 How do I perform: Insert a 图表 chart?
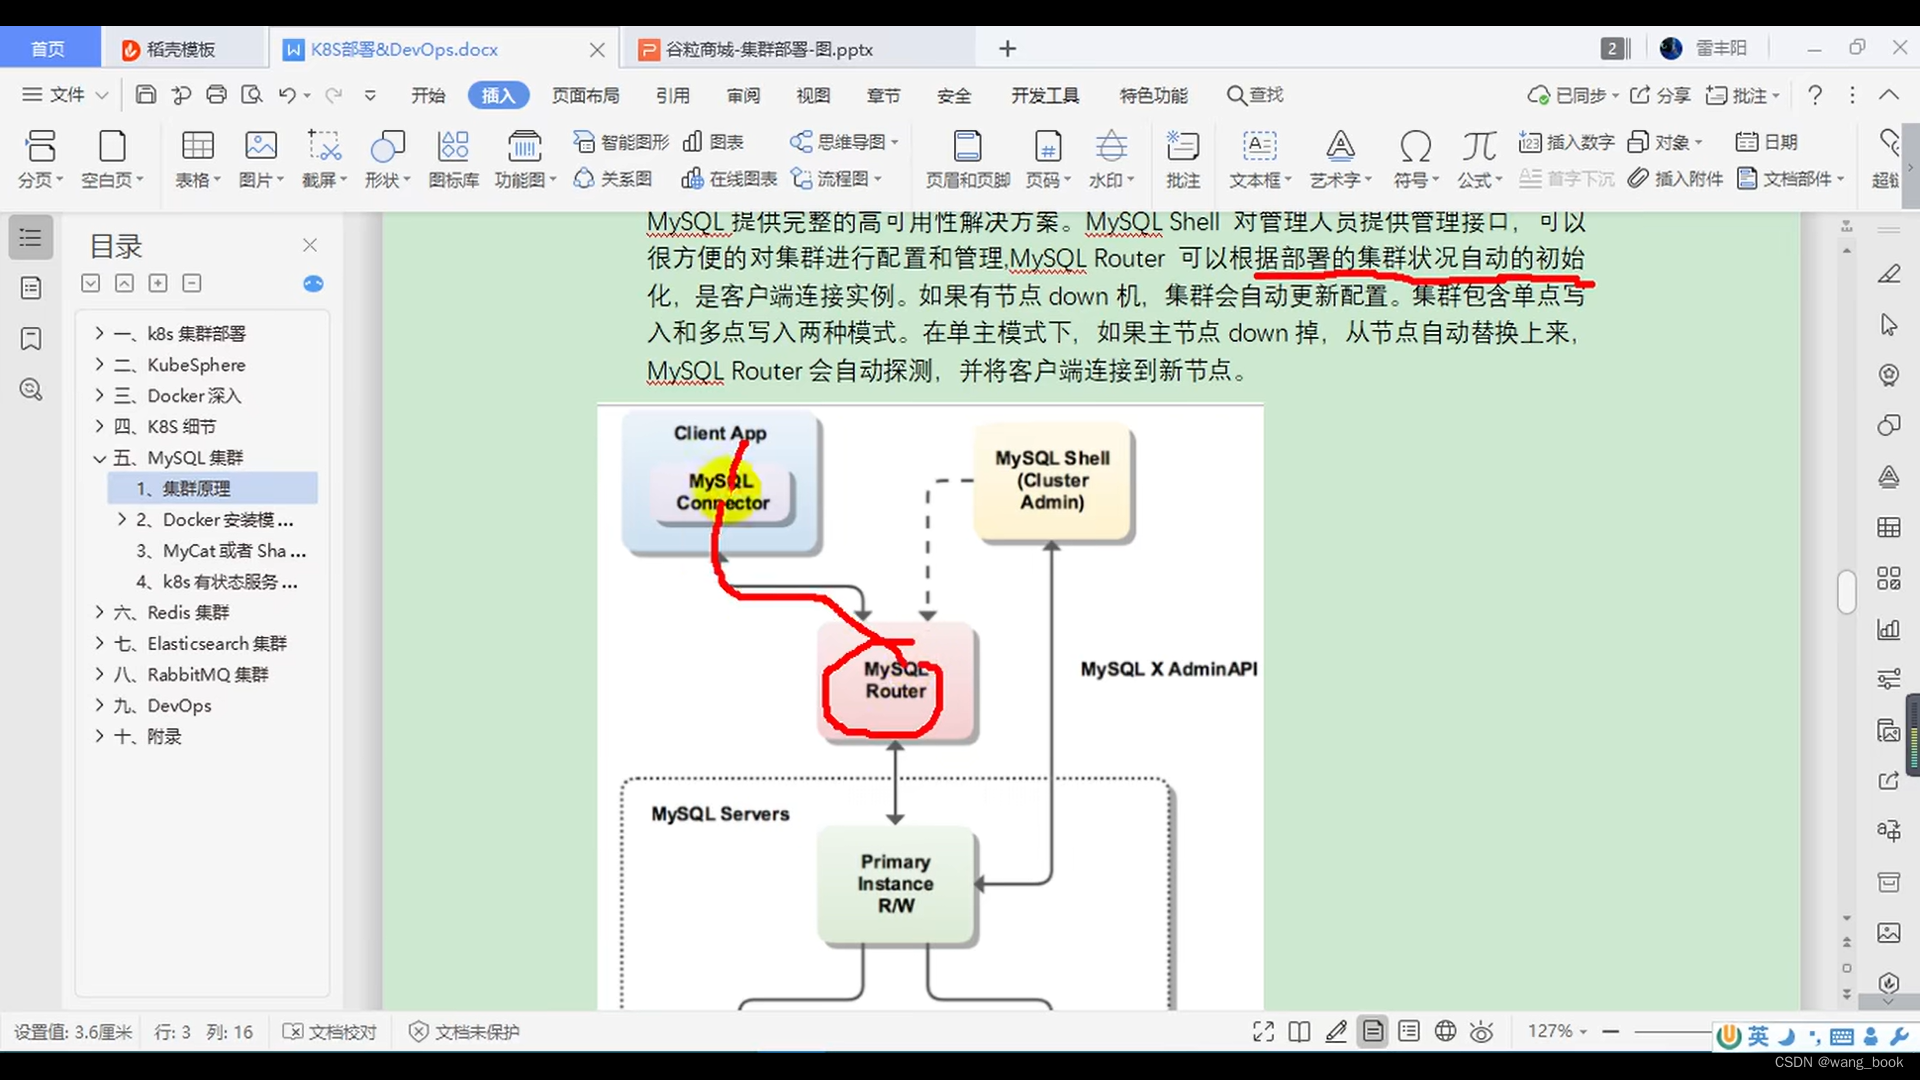tap(714, 142)
